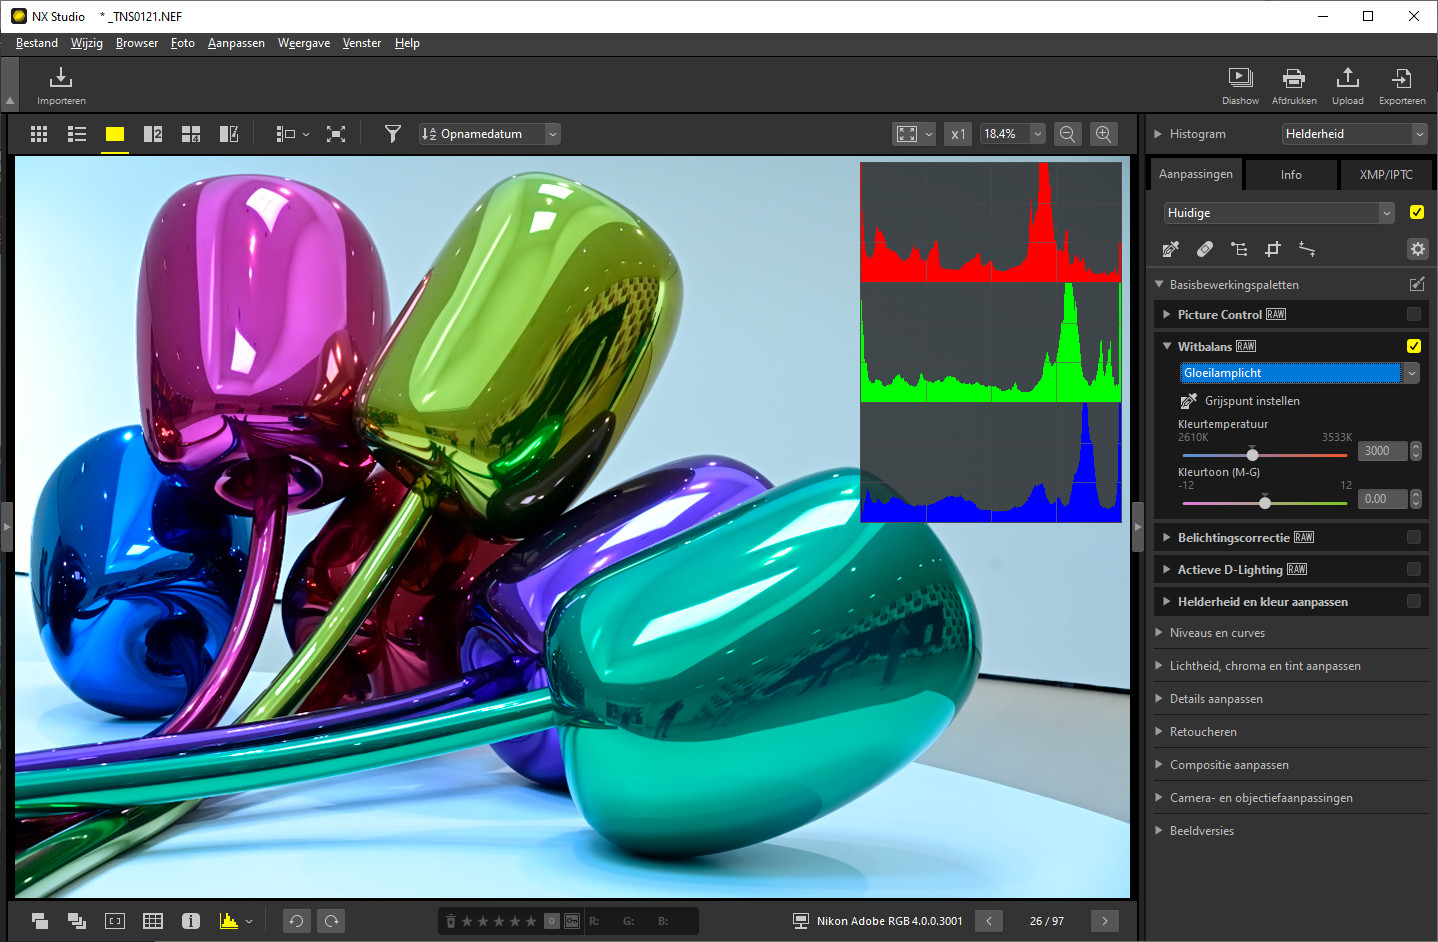Zoom out with the magnifier minus

(1068, 134)
